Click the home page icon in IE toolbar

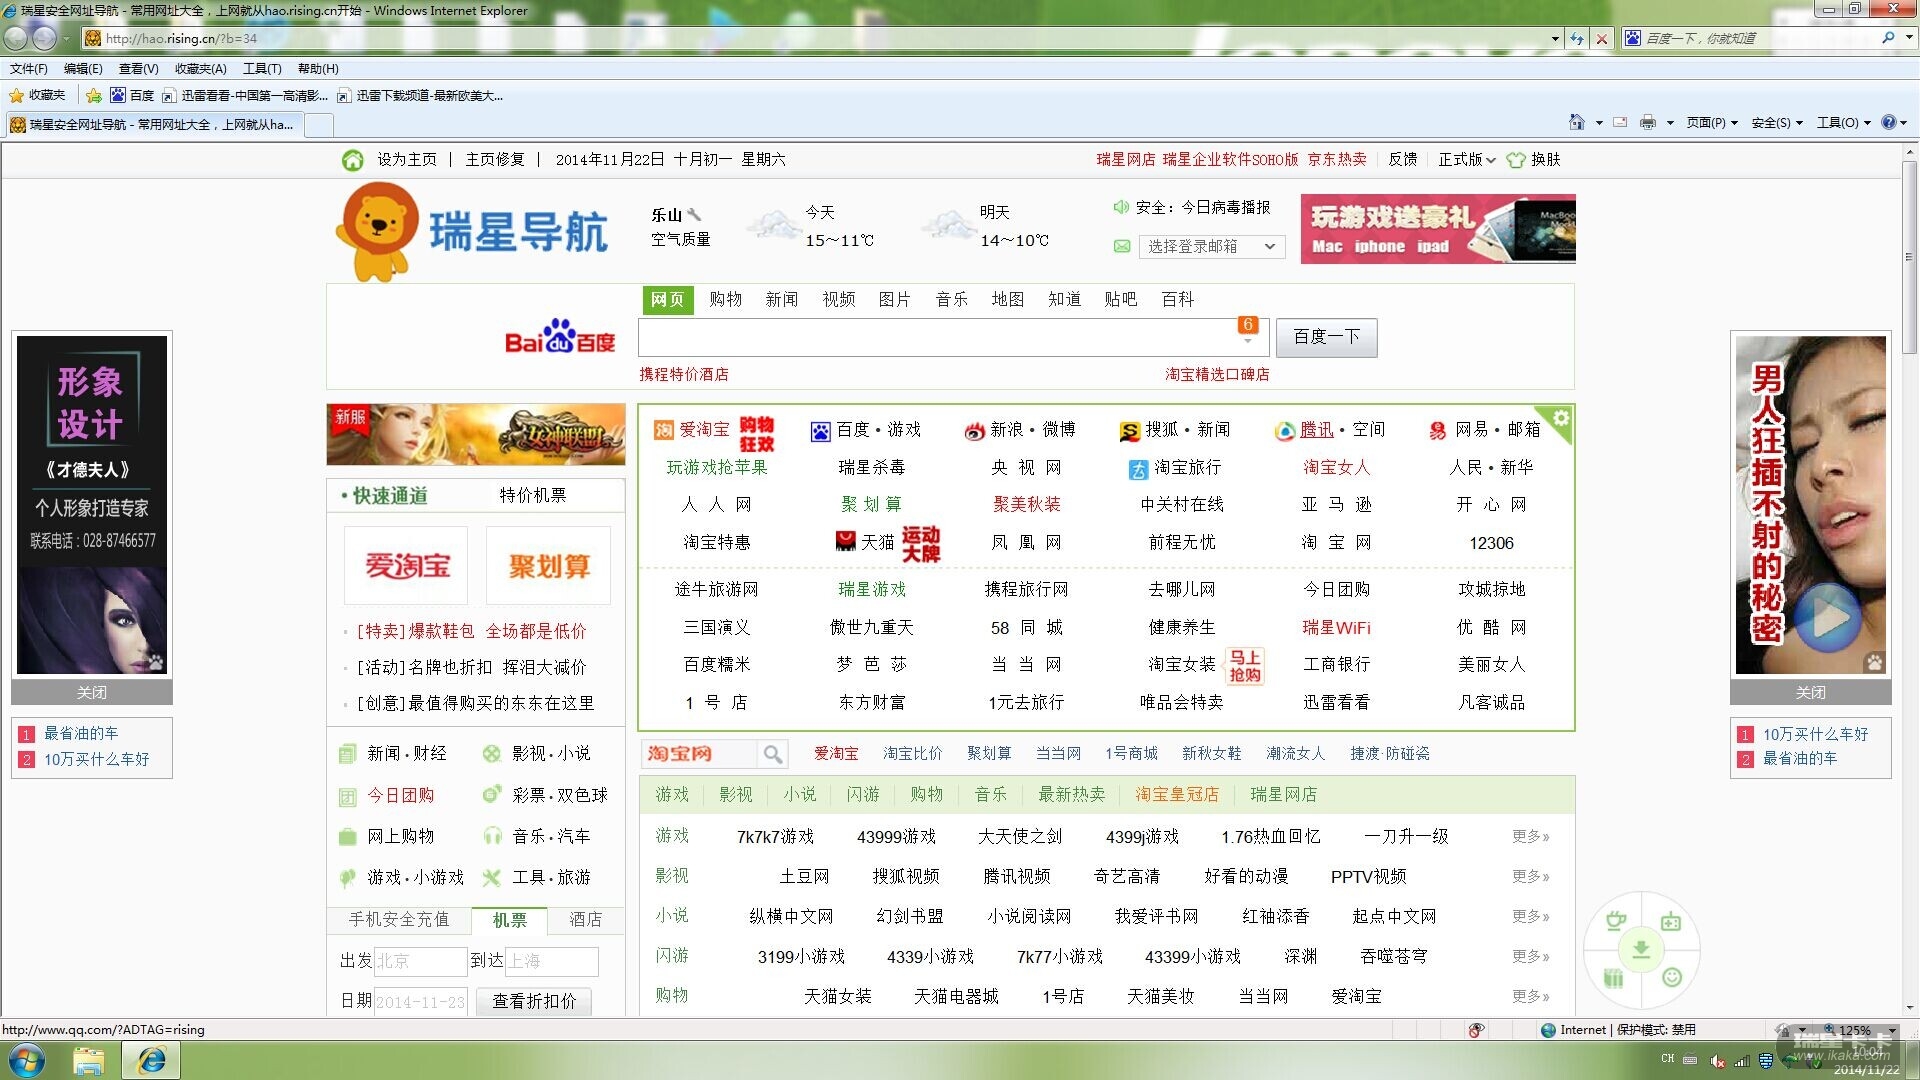[x=1577, y=122]
